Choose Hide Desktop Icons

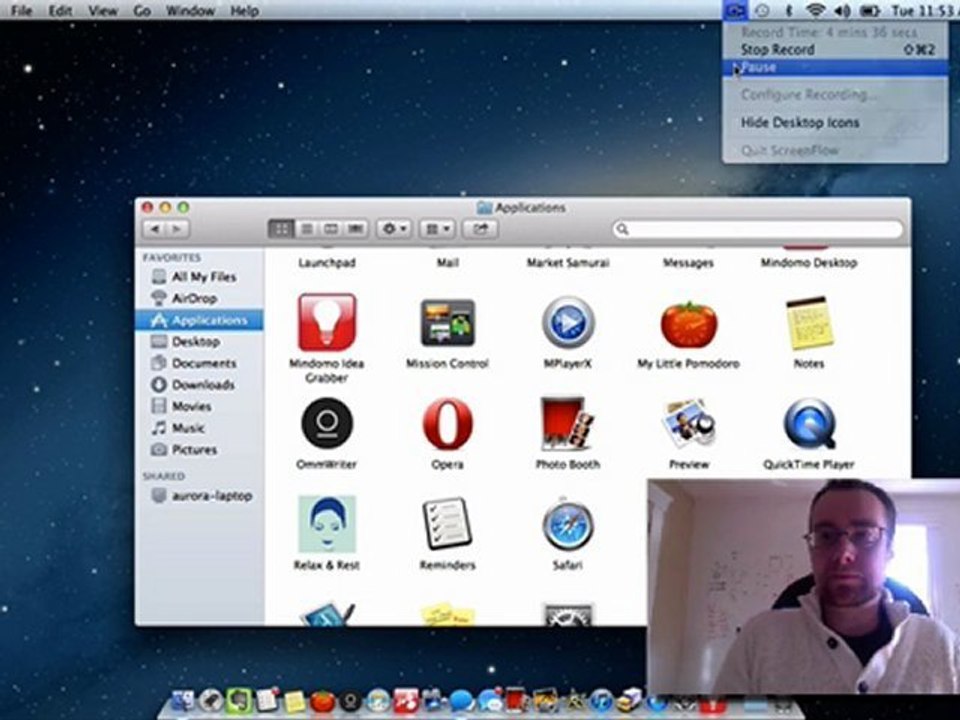[x=835, y=122]
